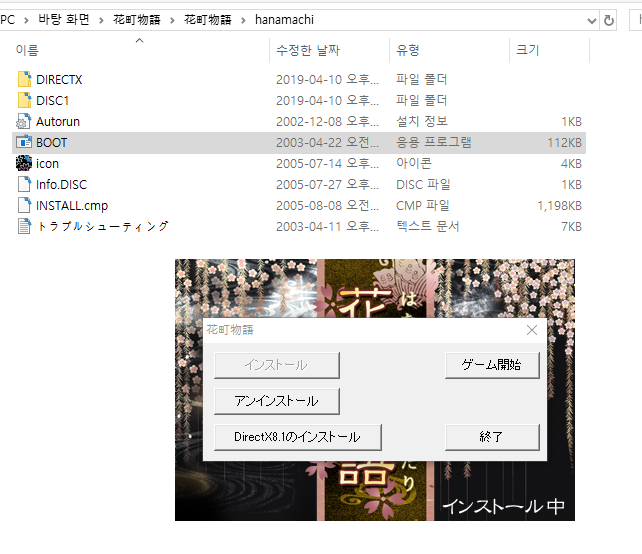The height and width of the screenshot is (554, 642).
Task: Click the トラブルシューティング file name text
Action: click(x=102, y=226)
